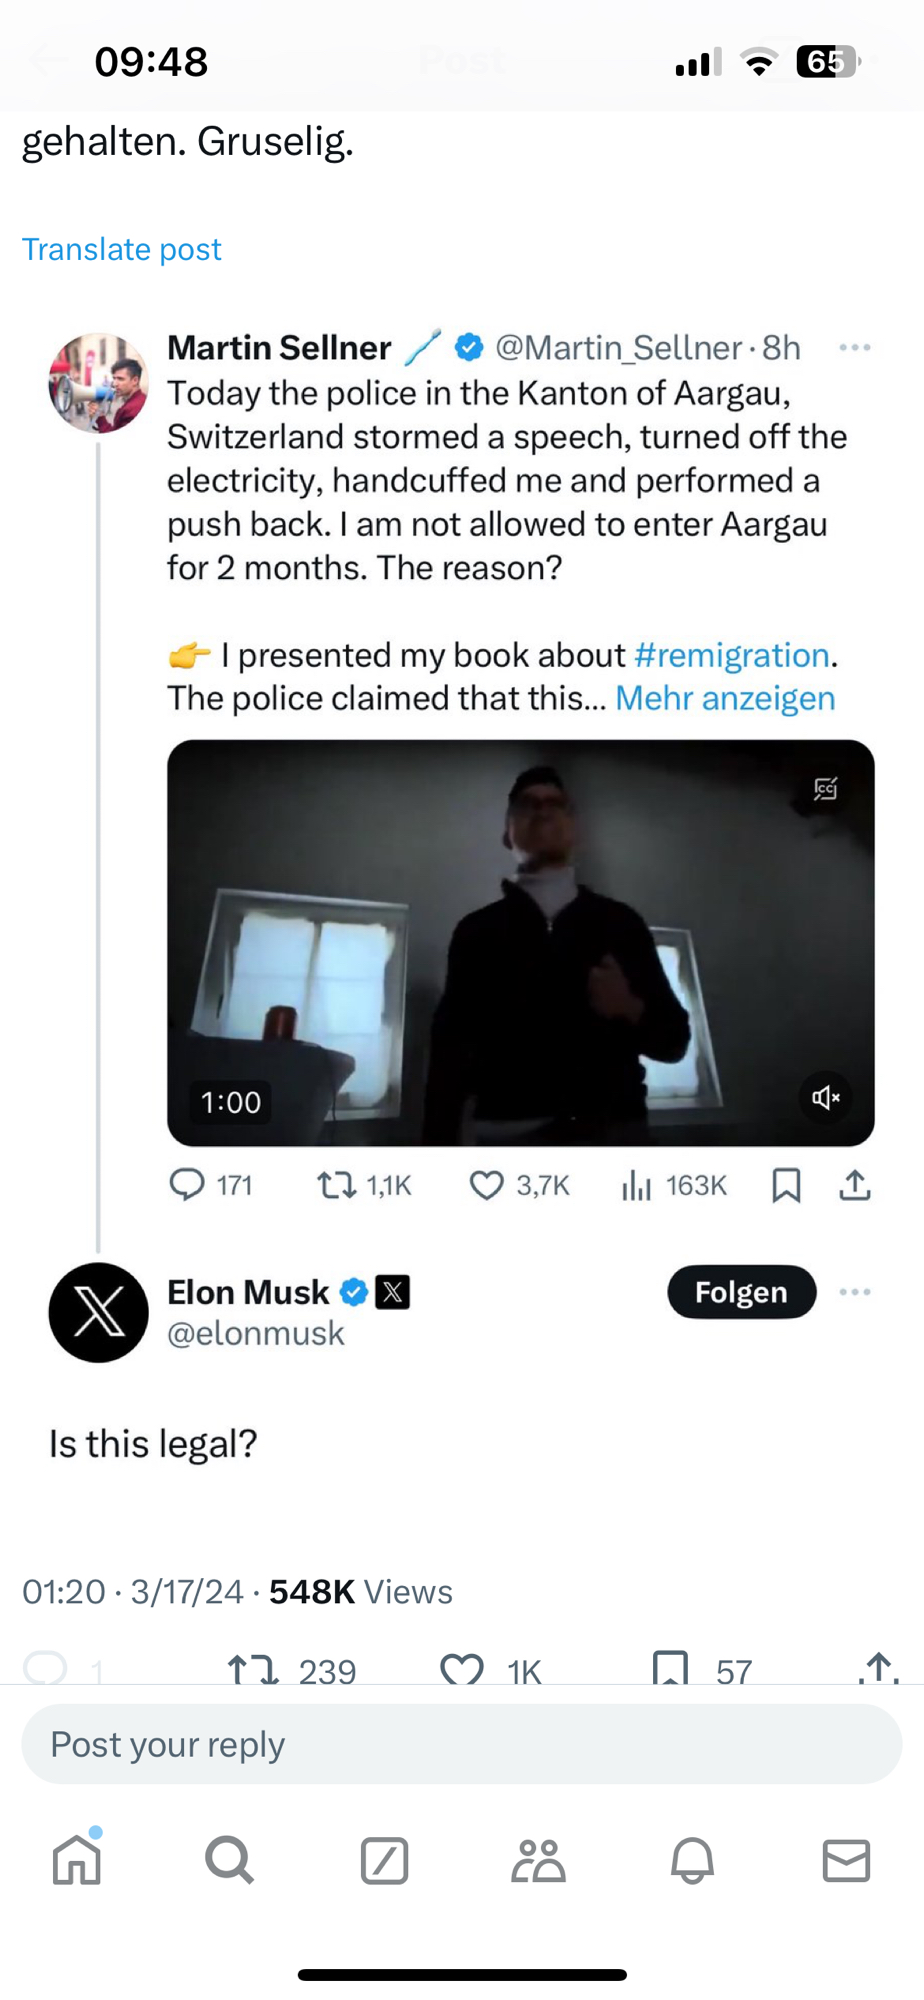924x2000 pixels.
Task: Bookmark Martin Sellner's quoted post
Action: [786, 1185]
